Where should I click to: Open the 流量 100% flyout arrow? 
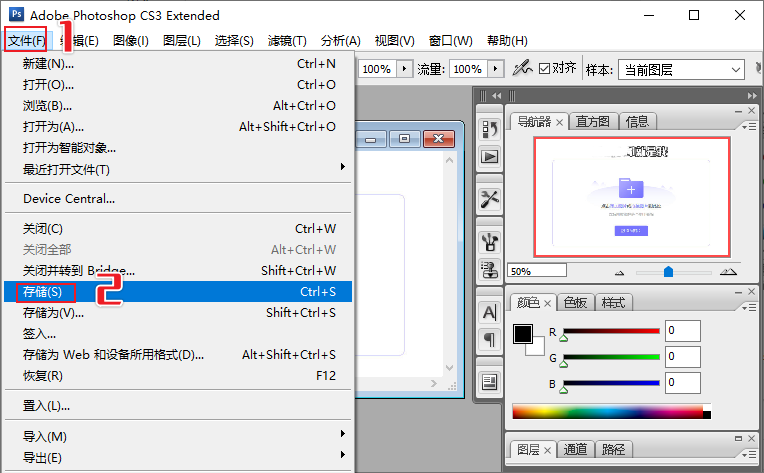tap(496, 69)
